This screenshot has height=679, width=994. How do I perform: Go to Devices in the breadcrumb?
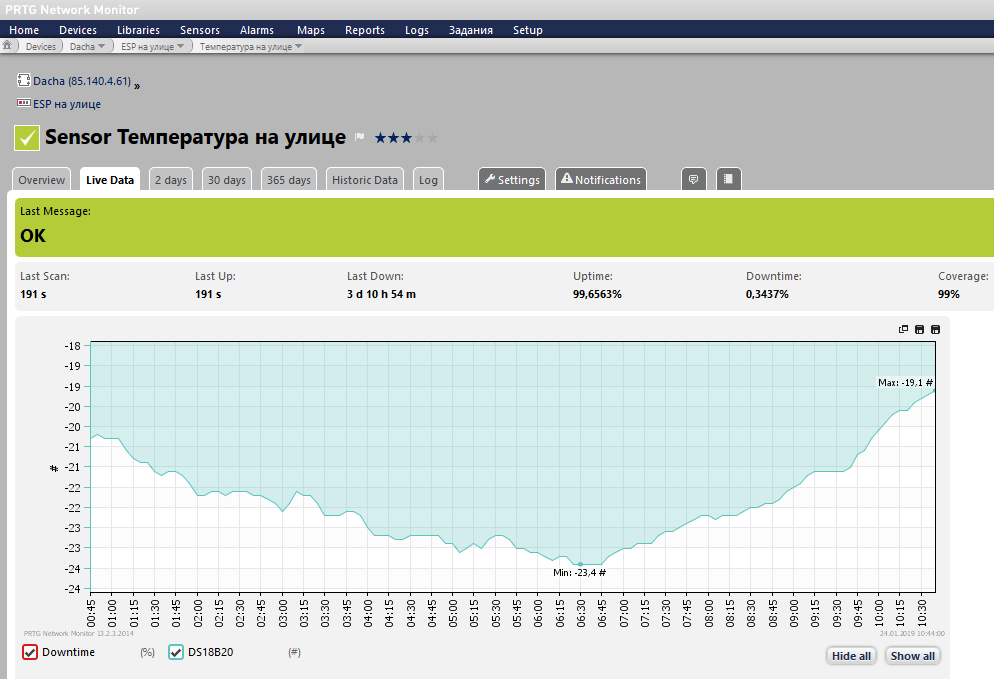41,46
